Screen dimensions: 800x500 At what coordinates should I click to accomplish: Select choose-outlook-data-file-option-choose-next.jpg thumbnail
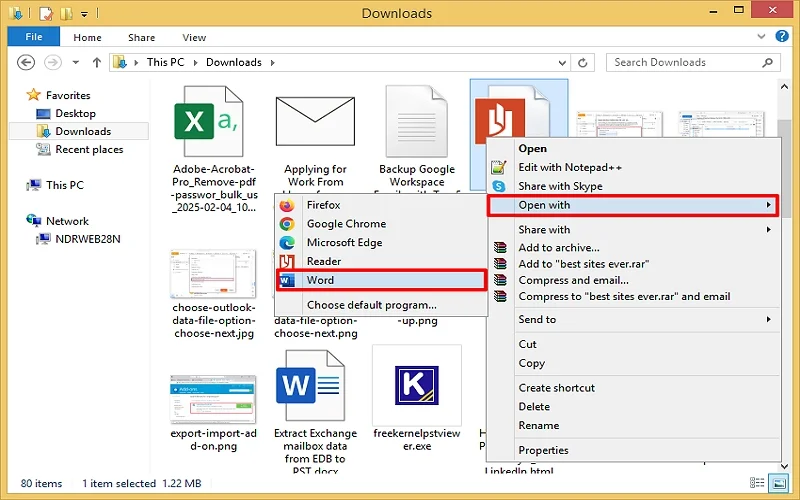(213, 274)
